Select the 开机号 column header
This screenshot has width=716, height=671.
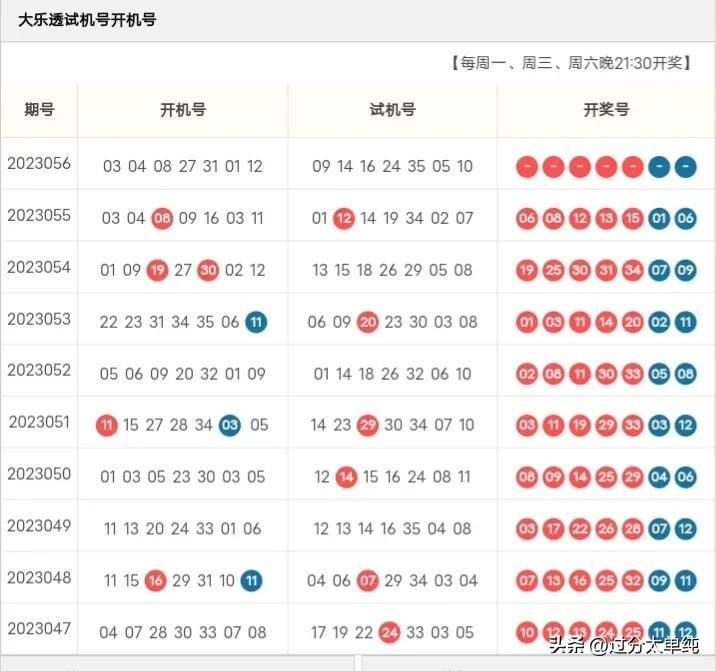183,110
